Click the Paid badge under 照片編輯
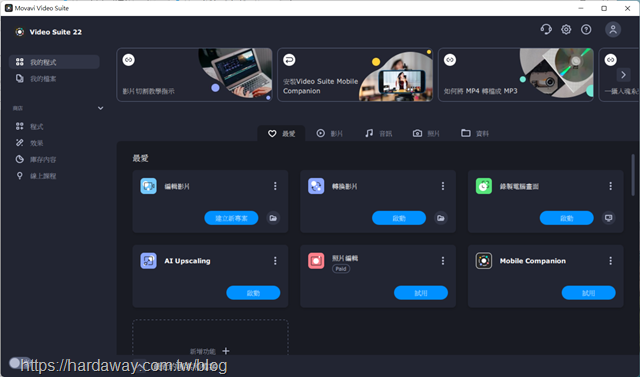Image resolution: width=640 pixels, height=377 pixels. 341,269
